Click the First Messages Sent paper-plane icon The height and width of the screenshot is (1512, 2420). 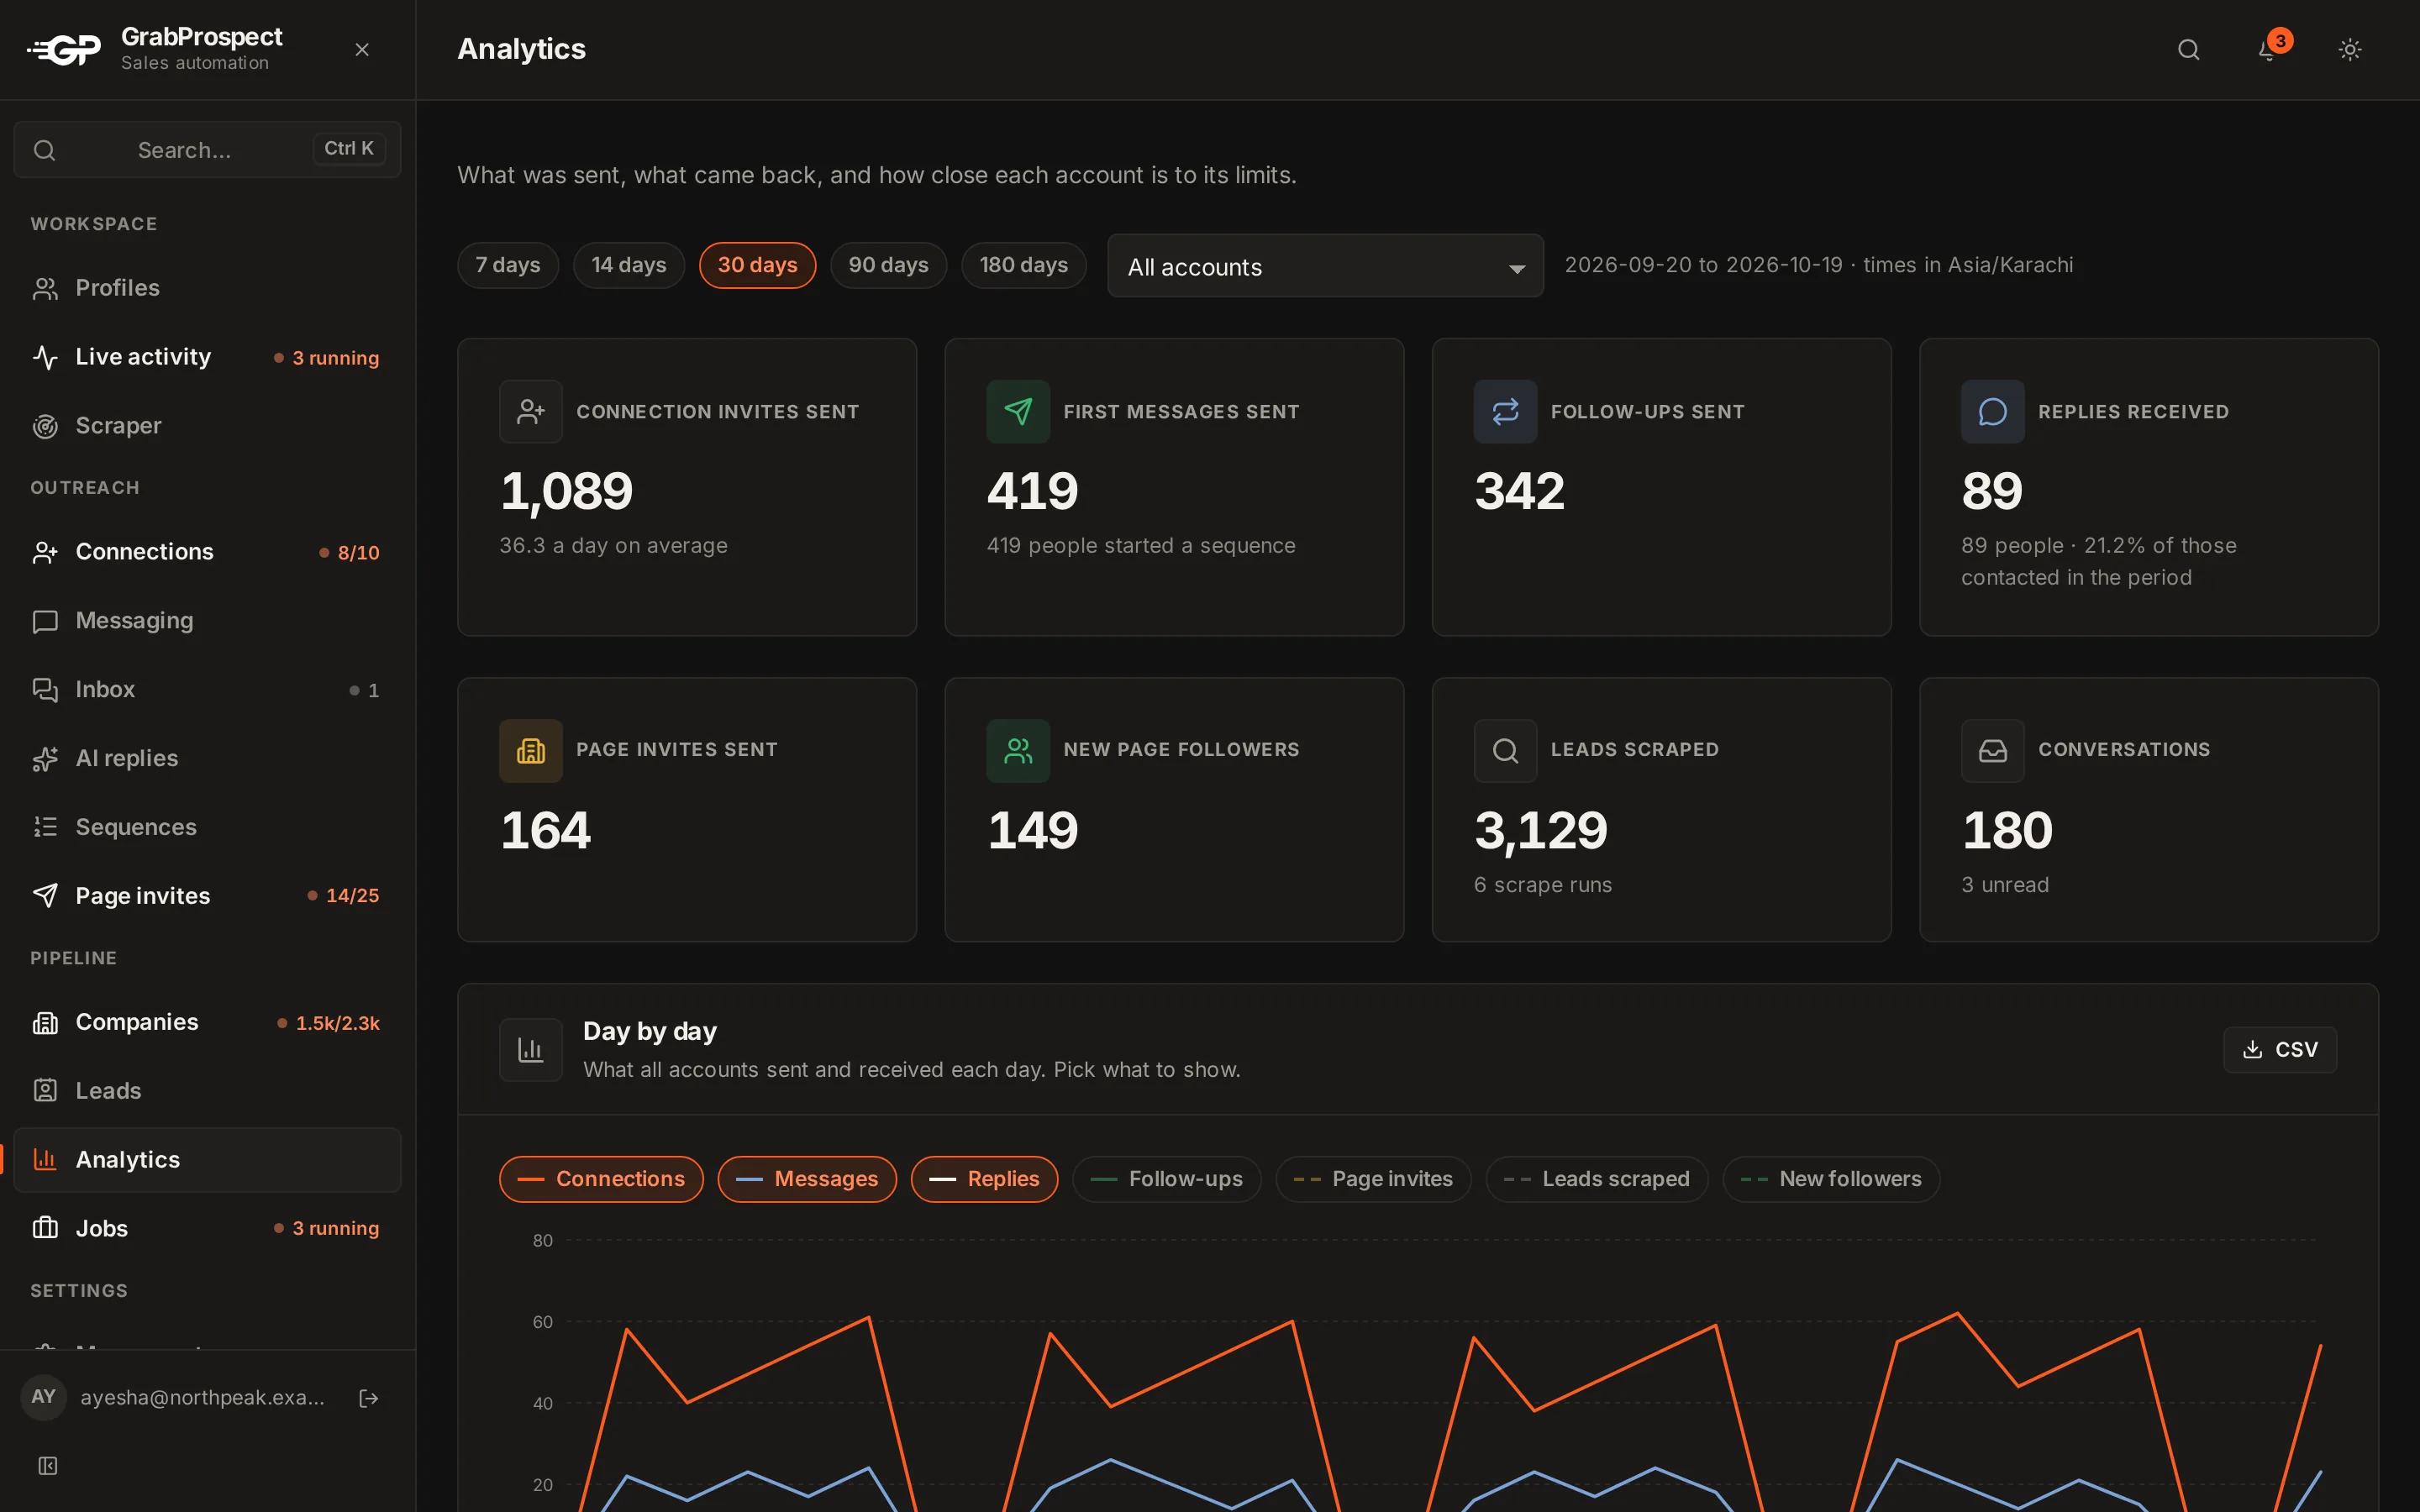point(1018,411)
